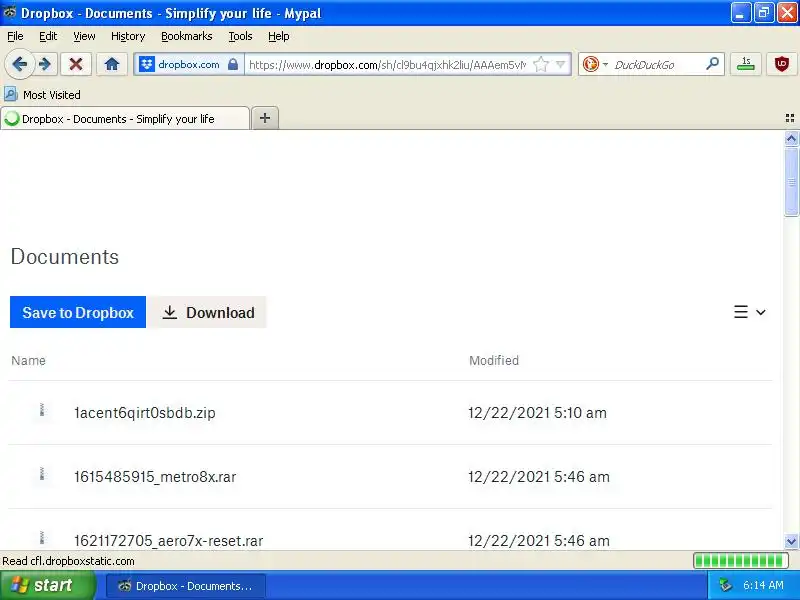The height and width of the screenshot is (600, 800).
Task: Open a new tab with plus button
Action: pos(265,118)
